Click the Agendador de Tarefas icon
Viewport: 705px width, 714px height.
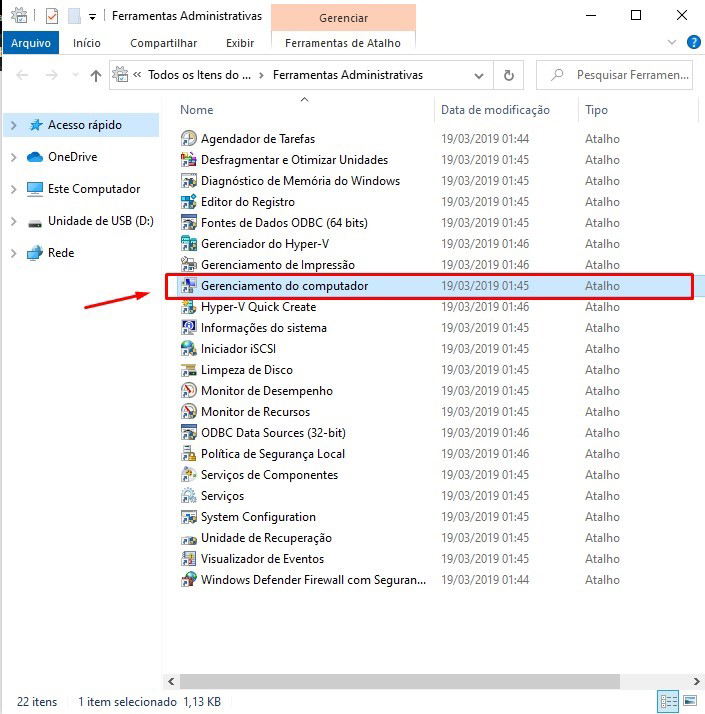[189, 138]
